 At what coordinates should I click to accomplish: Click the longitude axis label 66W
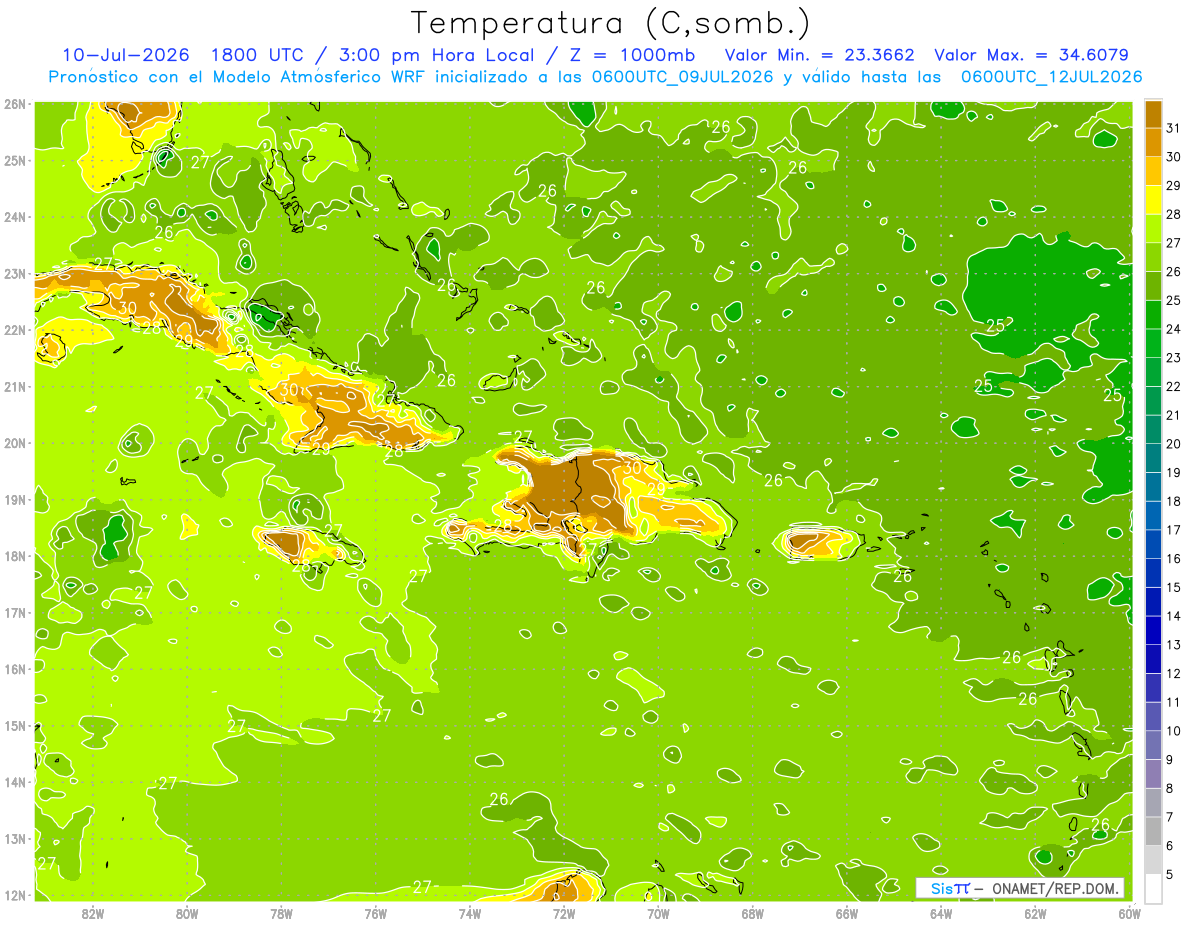click(x=846, y=913)
